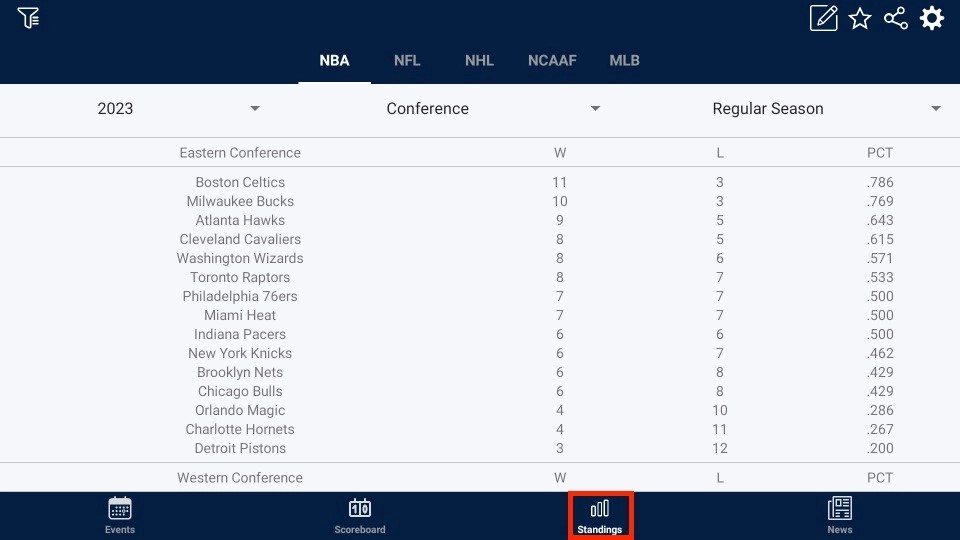Click the Western Conference header

[240, 478]
